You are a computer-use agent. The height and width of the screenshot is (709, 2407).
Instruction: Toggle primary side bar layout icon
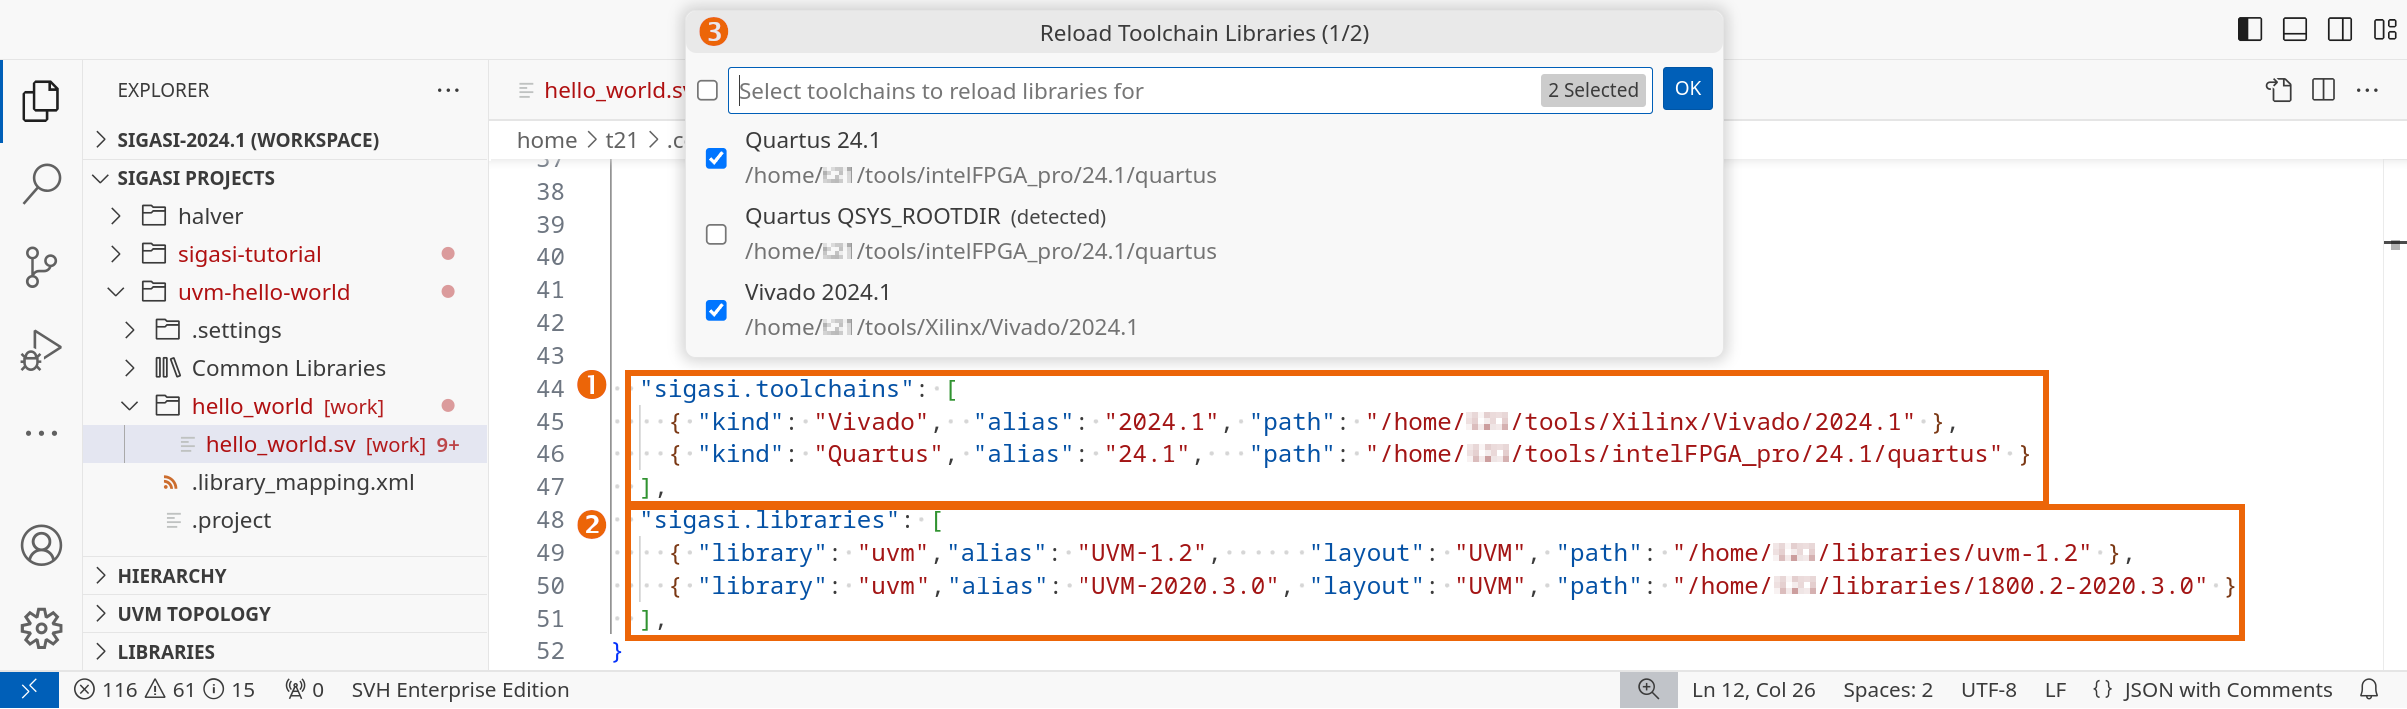(2250, 29)
